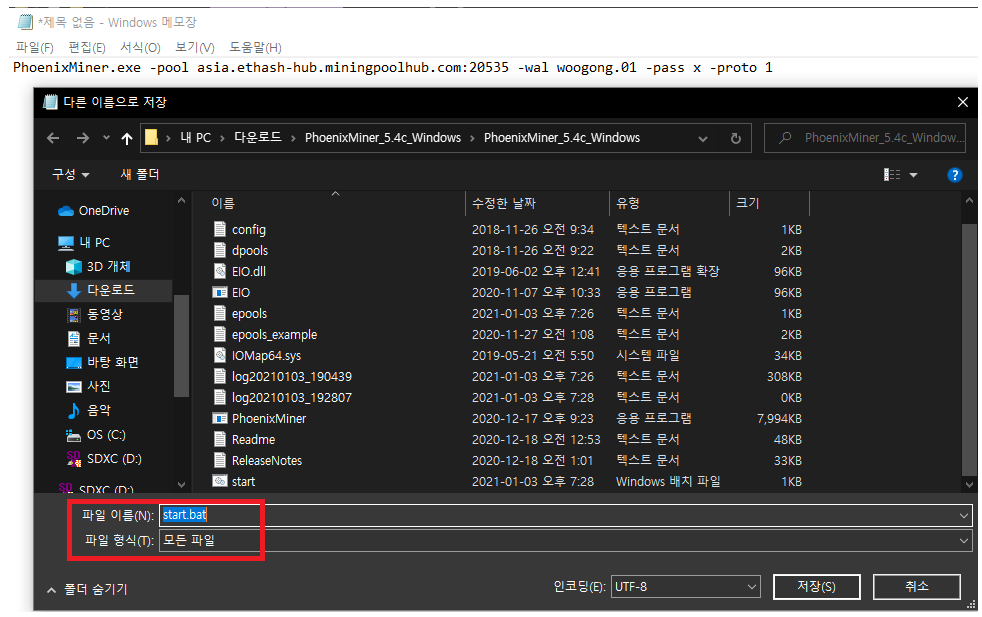
Task: Select log20210103_192807 file
Action: point(292,398)
